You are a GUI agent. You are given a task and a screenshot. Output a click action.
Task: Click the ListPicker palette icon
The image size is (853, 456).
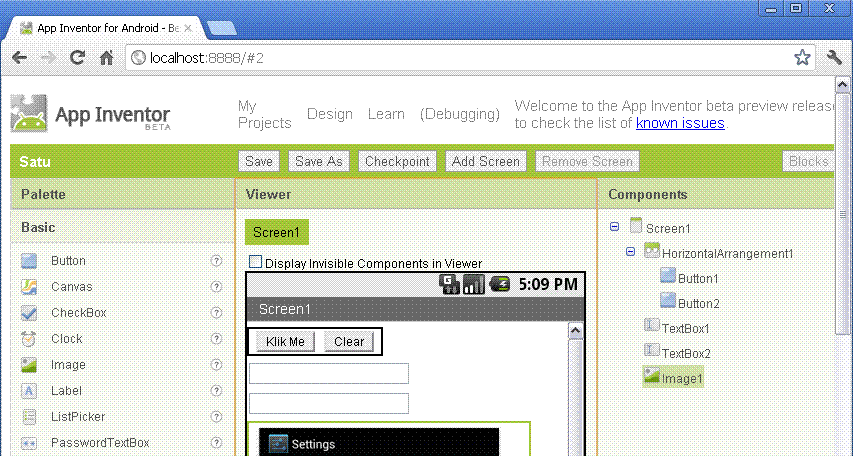pyautogui.click(x=29, y=417)
